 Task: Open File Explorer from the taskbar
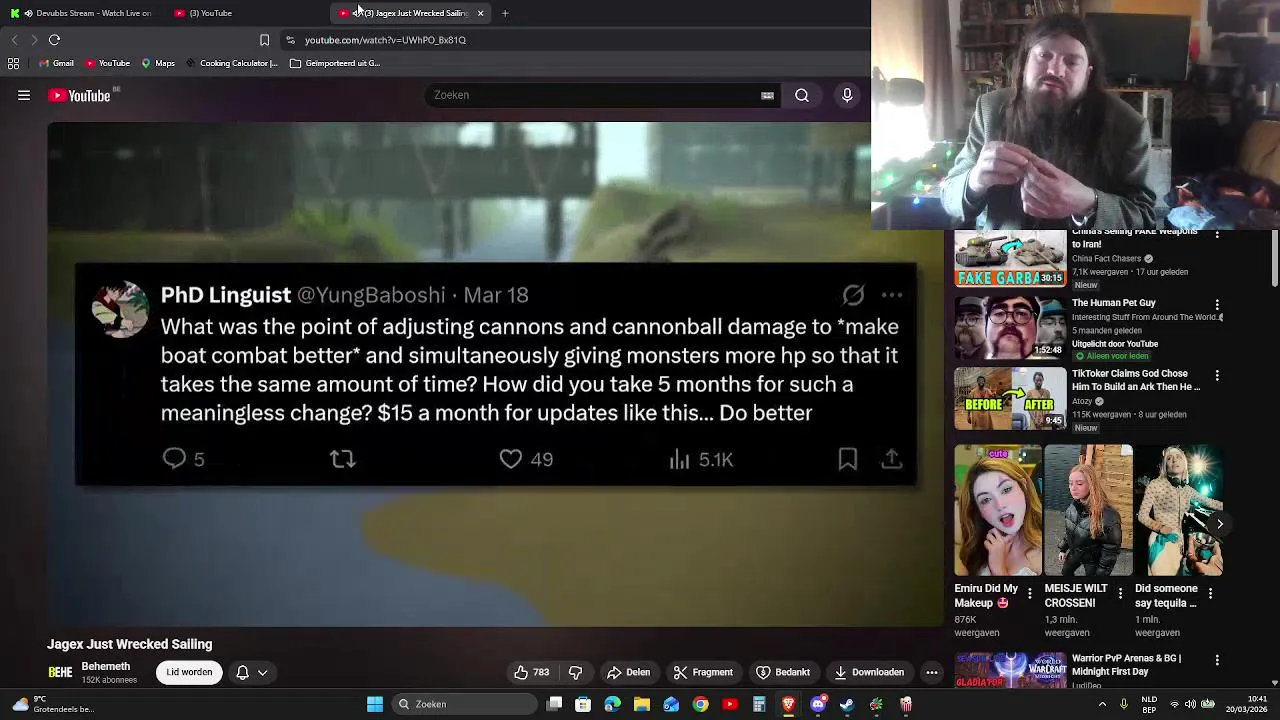(x=642, y=704)
